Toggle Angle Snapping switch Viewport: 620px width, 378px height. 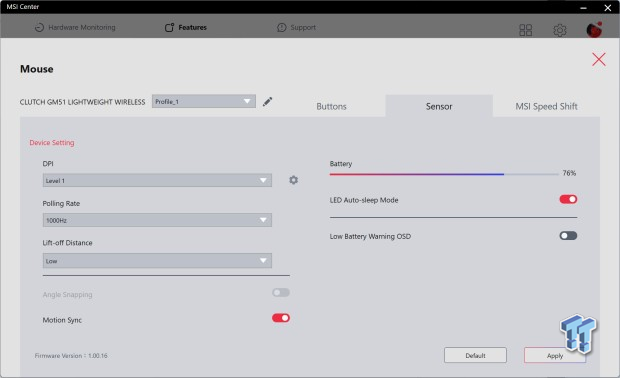click(281, 293)
